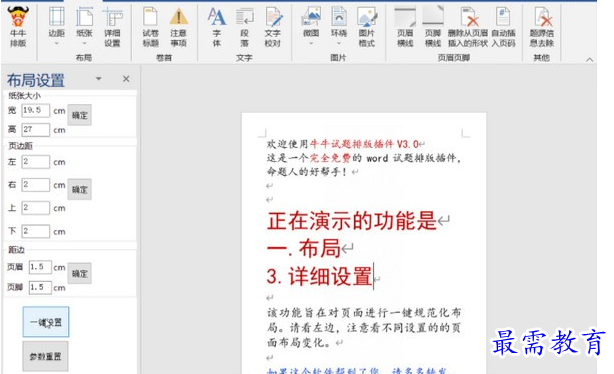Viewport: 614px width, 374px height.
Task: Insert 试卷标题 exam title
Action: pyautogui.click(x=150, y=17)
